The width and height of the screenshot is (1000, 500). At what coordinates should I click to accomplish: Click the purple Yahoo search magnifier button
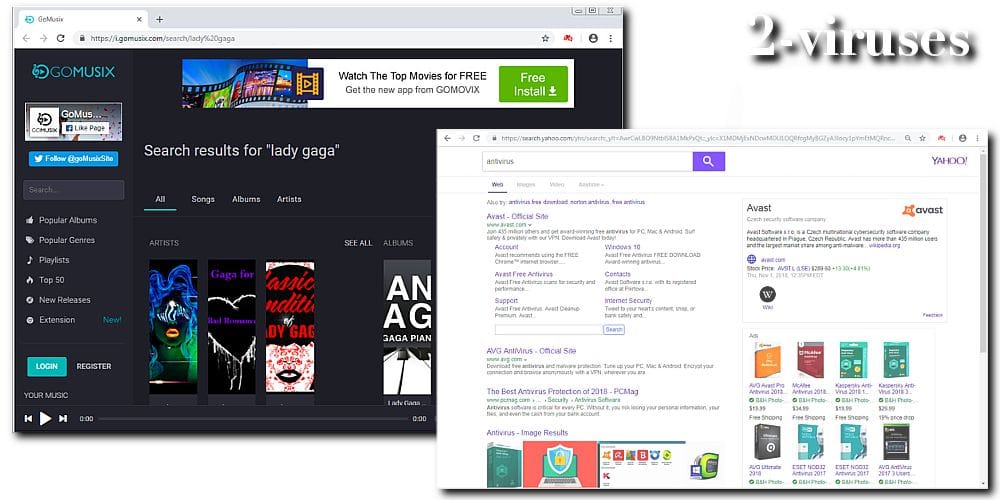pyautogui.click(x=709, y=161)
